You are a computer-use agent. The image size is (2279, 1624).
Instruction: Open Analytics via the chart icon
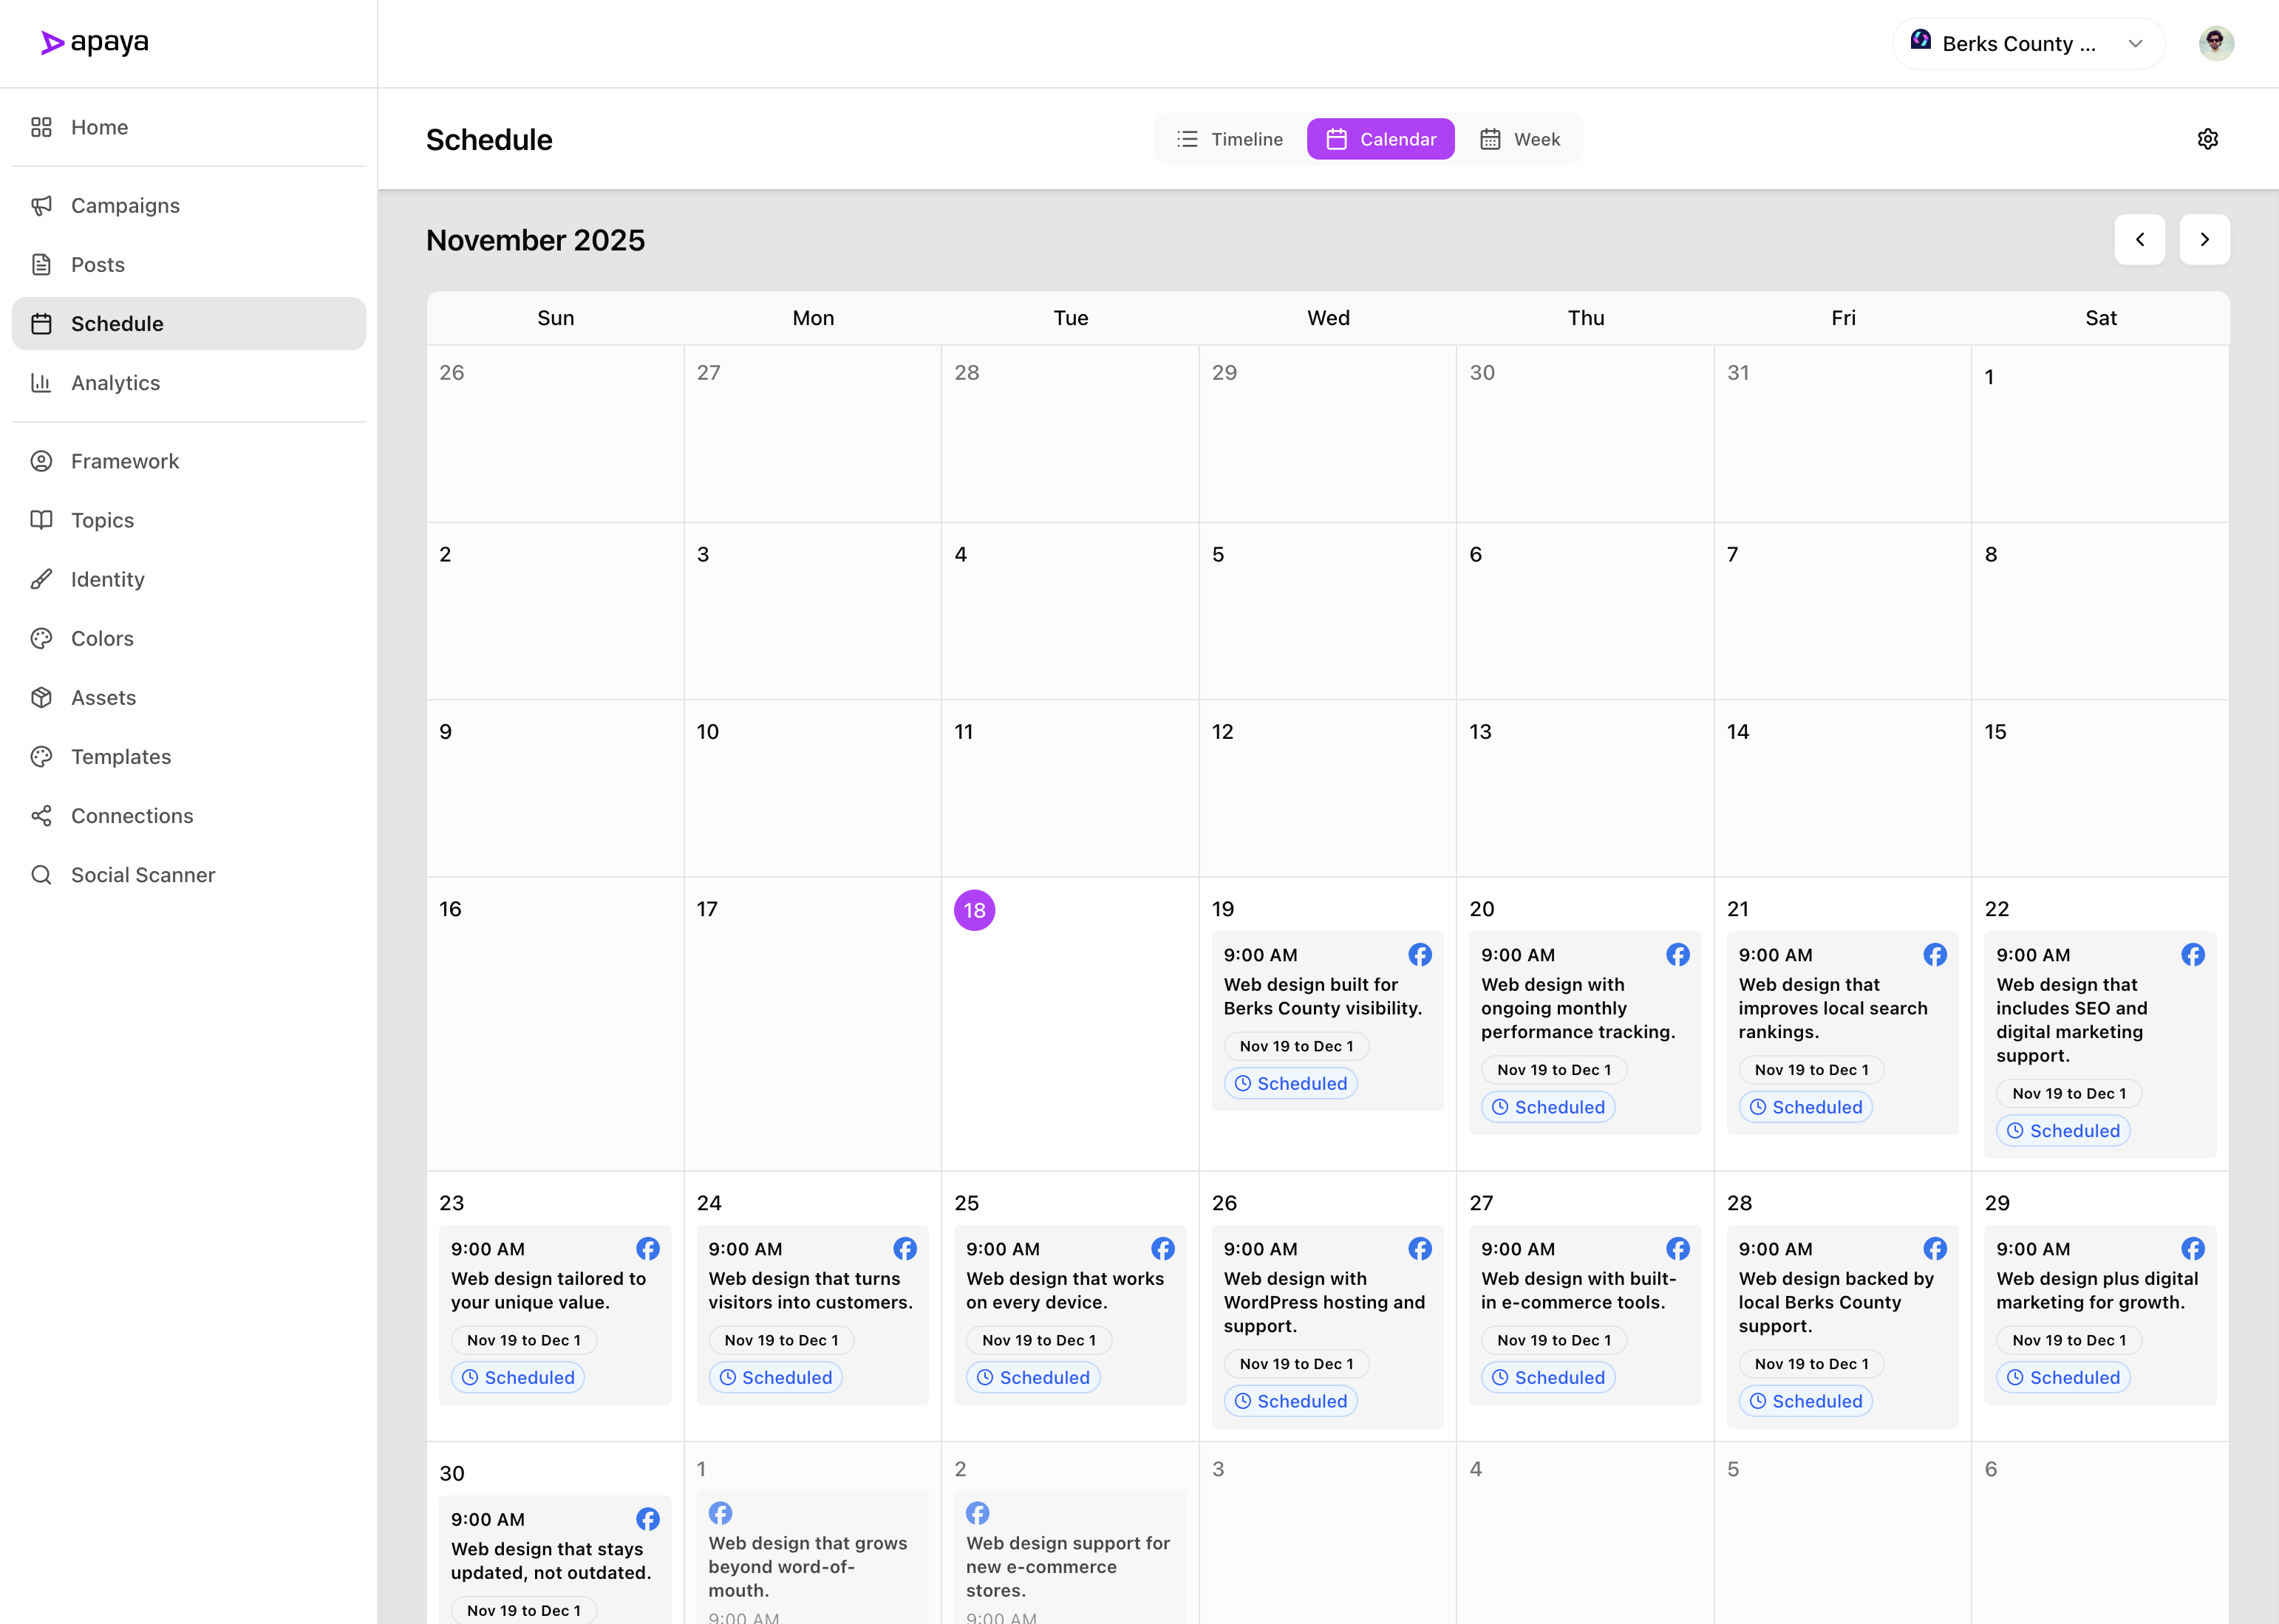[41, 383]
